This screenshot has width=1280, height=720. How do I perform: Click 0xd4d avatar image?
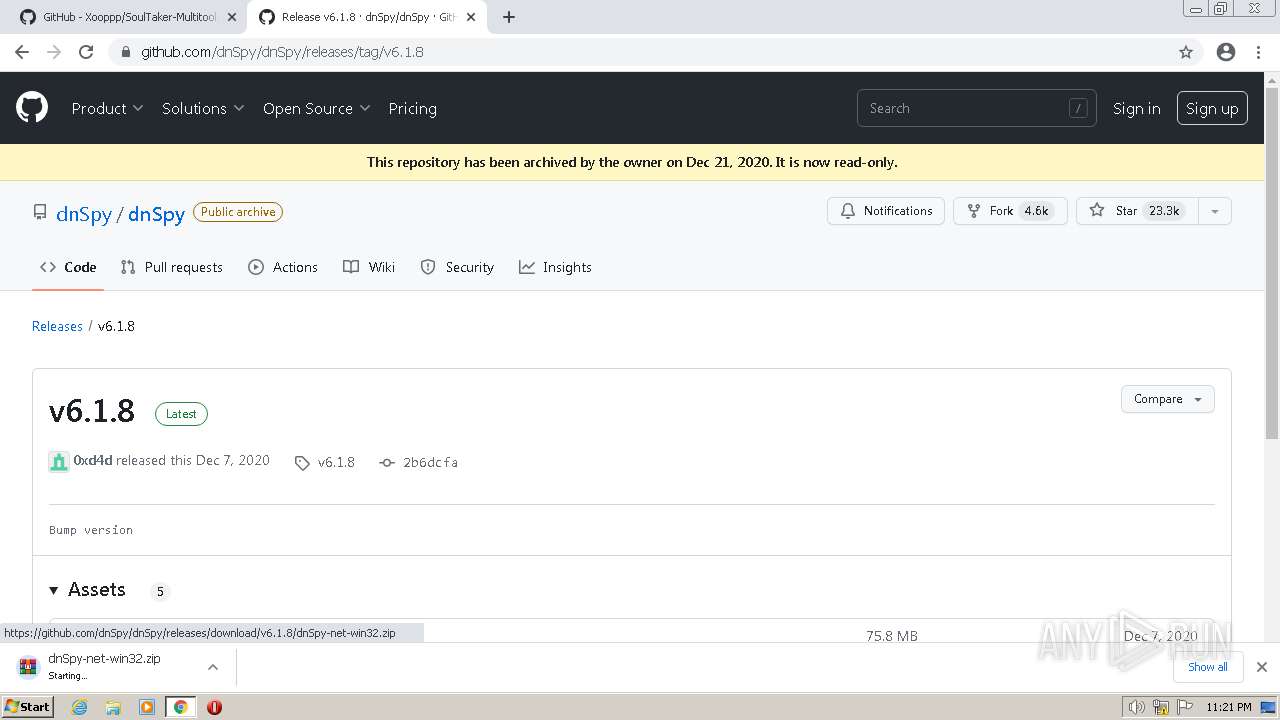pos(59,461)
